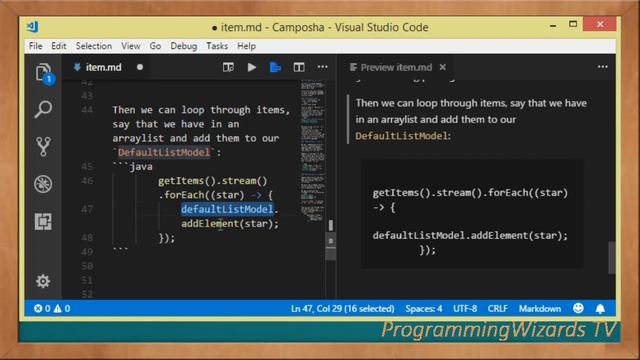The height and width of the screenshot is (360, 640).
Task: Open the Source Control view
Action: coord(43,146)
